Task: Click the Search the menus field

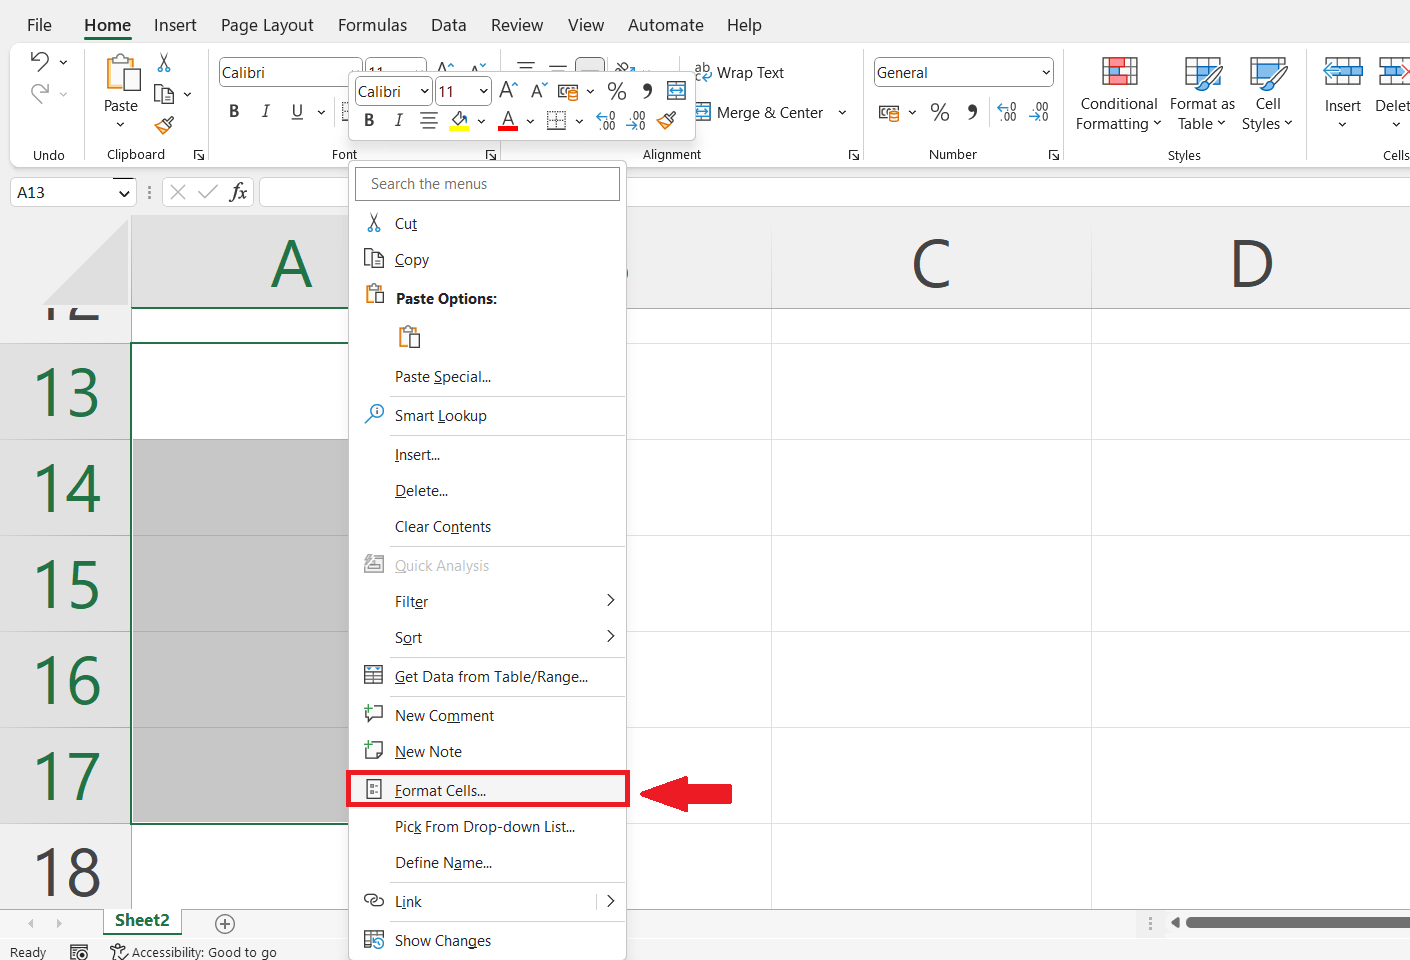Action: tap(487, 183)
